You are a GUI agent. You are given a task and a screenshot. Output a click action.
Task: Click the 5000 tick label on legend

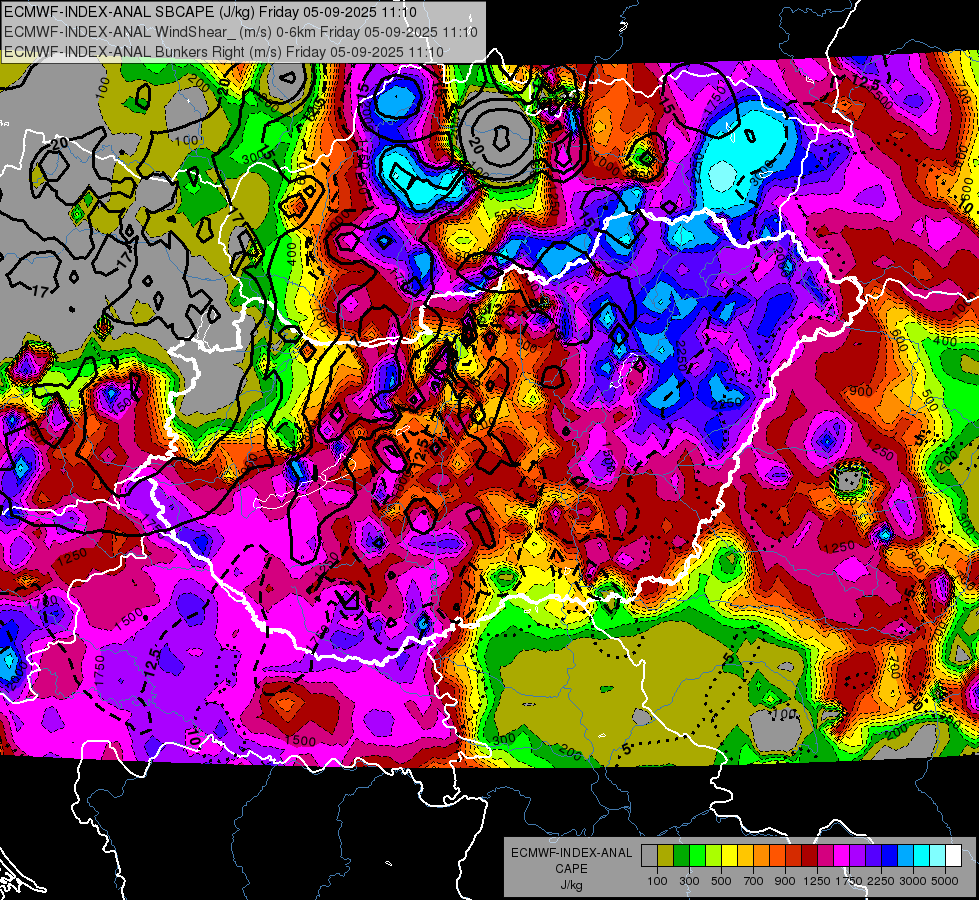tap(945, 881)
